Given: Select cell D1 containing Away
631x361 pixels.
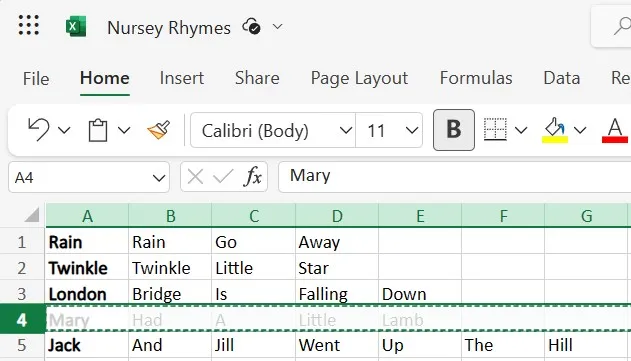Looking at the screenshot, I should tap(337, 242).
